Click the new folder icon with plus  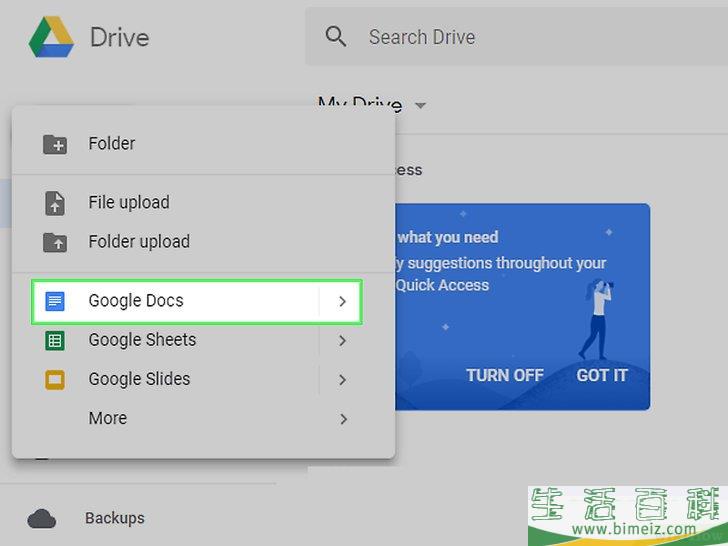click(55, 144)
